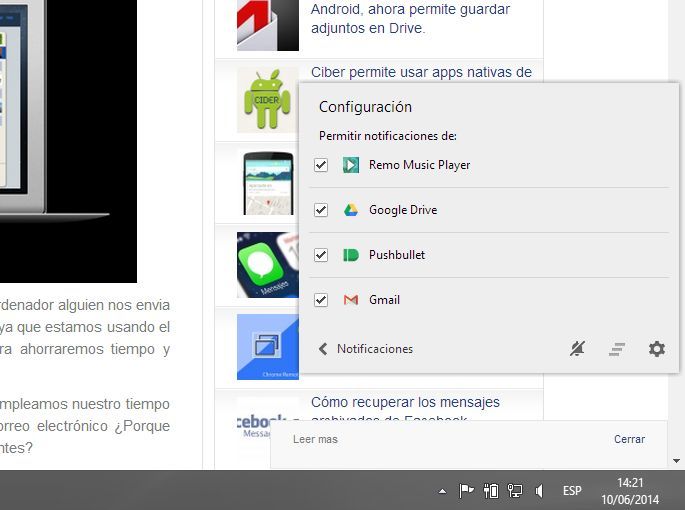Viewport: 685px width, 510px height.
Task: Uncheck Google Drive notifications checkbox
Action: (x=321, y=210)
